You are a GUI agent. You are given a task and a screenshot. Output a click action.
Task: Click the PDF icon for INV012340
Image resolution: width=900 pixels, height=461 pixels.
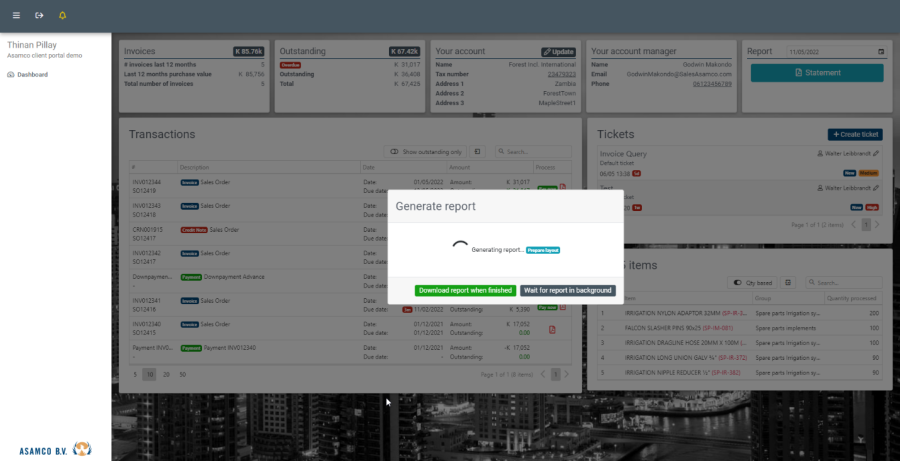552,329
